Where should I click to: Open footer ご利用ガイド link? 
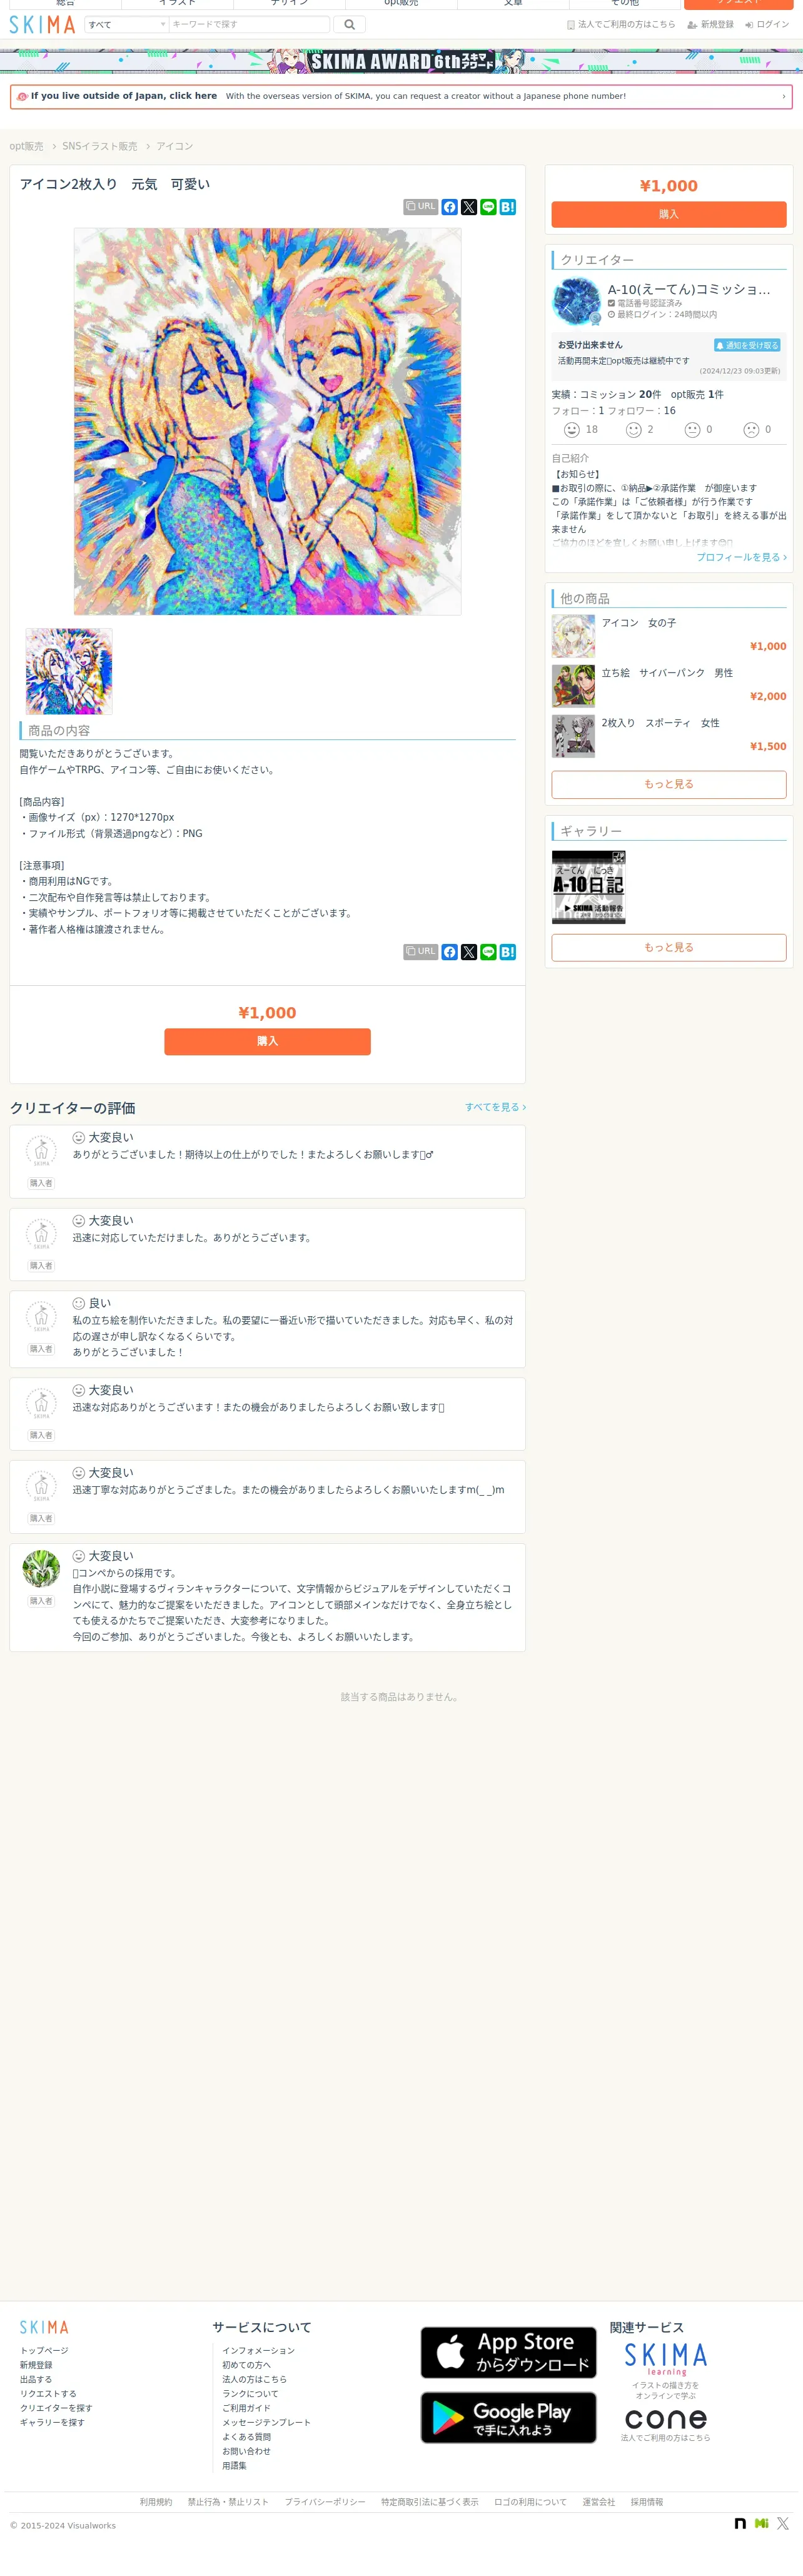point(246,2408)
